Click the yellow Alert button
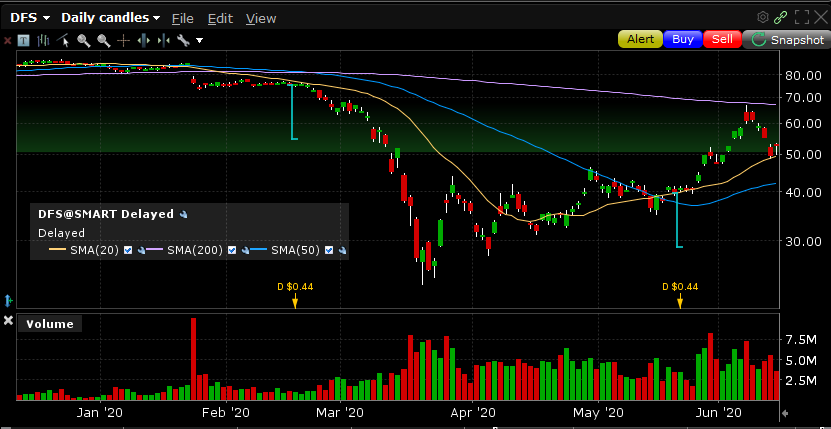The width and height of the screenshot is (831, 429). pos(640,39)
